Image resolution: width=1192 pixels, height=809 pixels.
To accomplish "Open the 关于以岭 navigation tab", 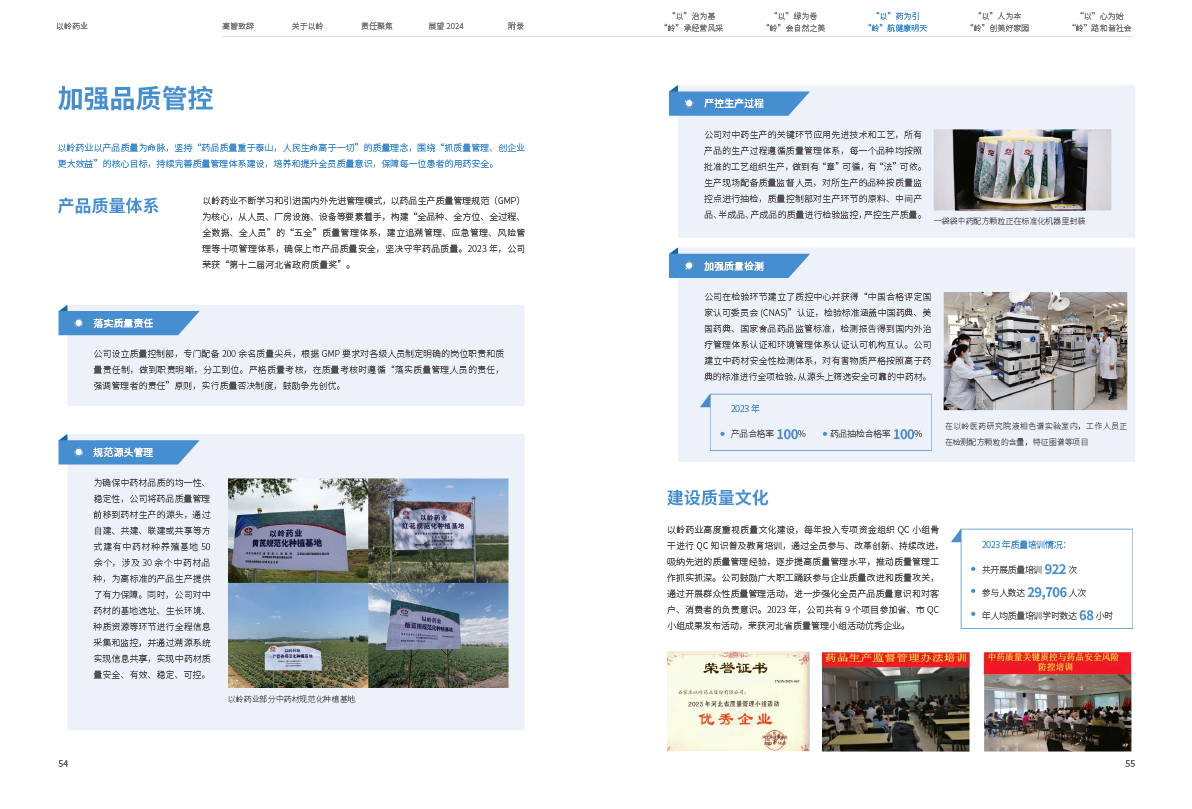I will coord(307,25).
